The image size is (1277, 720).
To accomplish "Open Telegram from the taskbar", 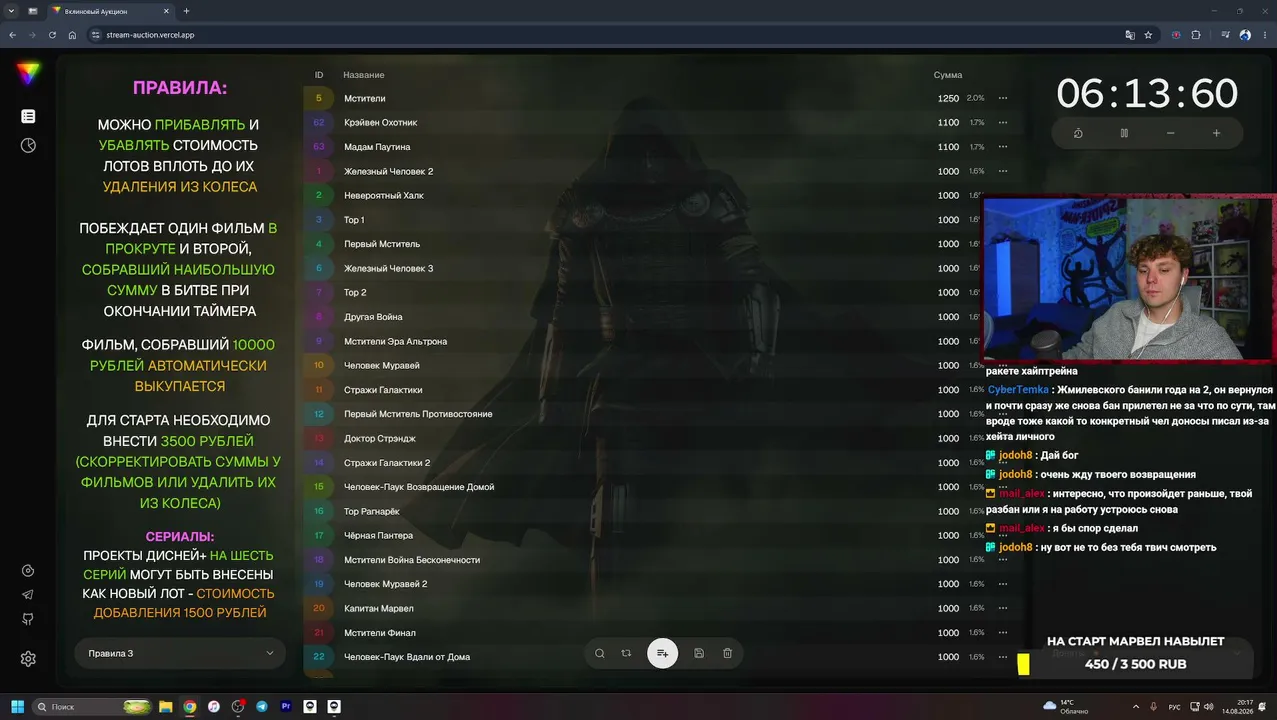I will coord(262,706).
